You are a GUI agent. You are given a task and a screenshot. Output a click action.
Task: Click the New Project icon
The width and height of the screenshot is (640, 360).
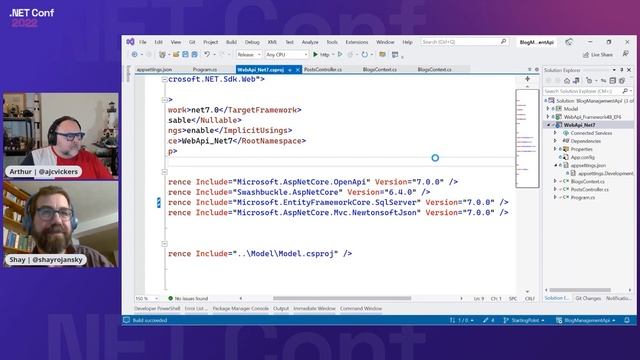(162, 54)
